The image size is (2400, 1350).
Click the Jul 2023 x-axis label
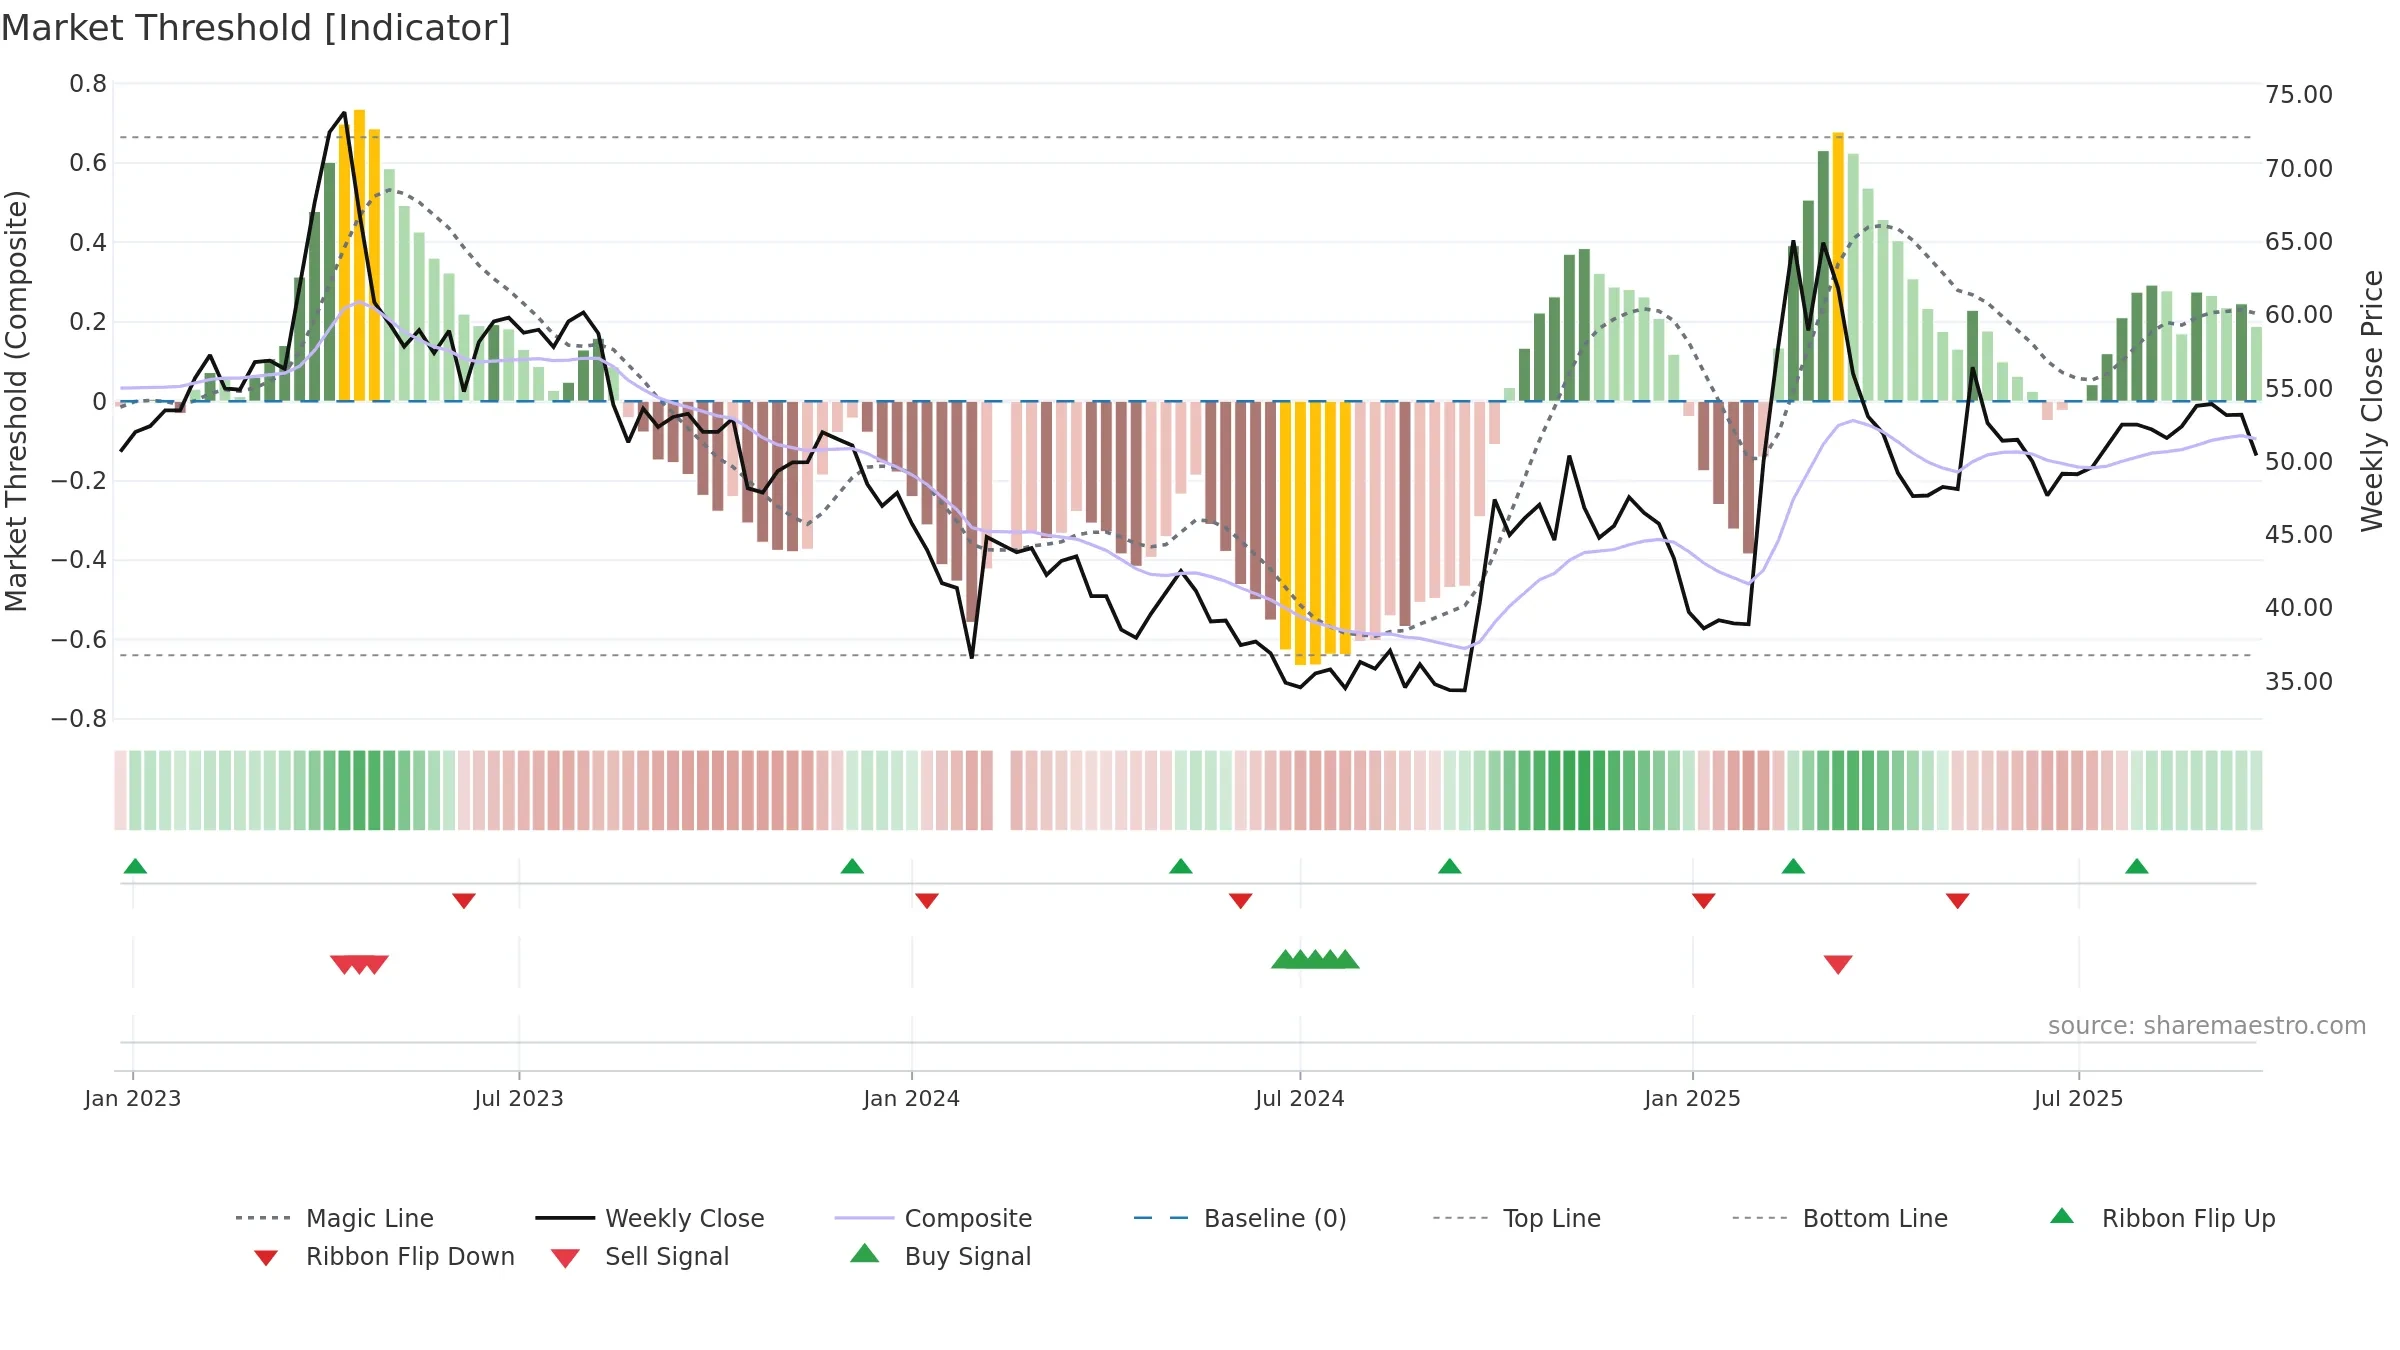[519, 1098]
